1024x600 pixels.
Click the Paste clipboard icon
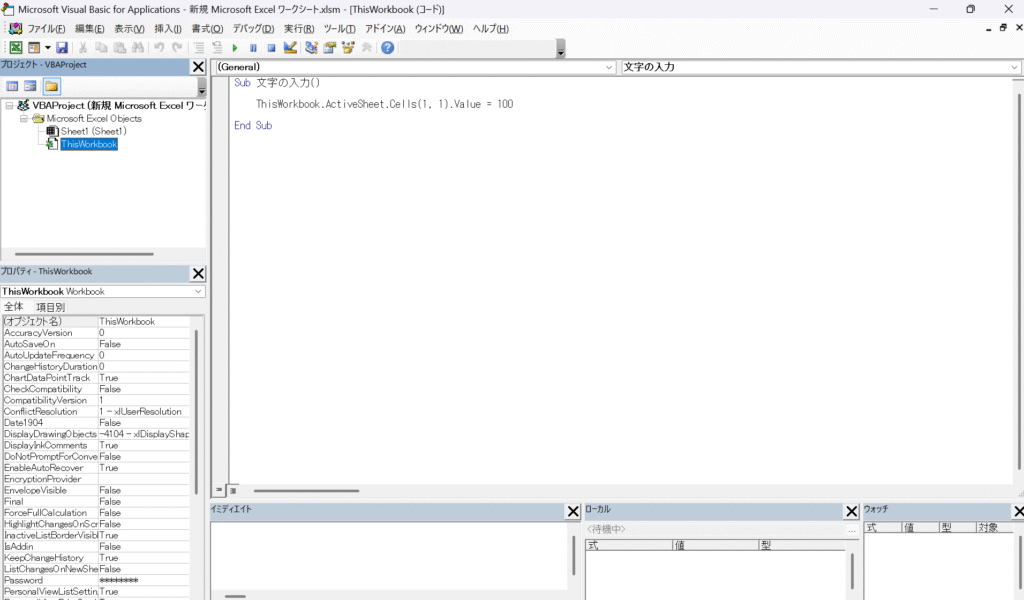click(x=120, y=48)
